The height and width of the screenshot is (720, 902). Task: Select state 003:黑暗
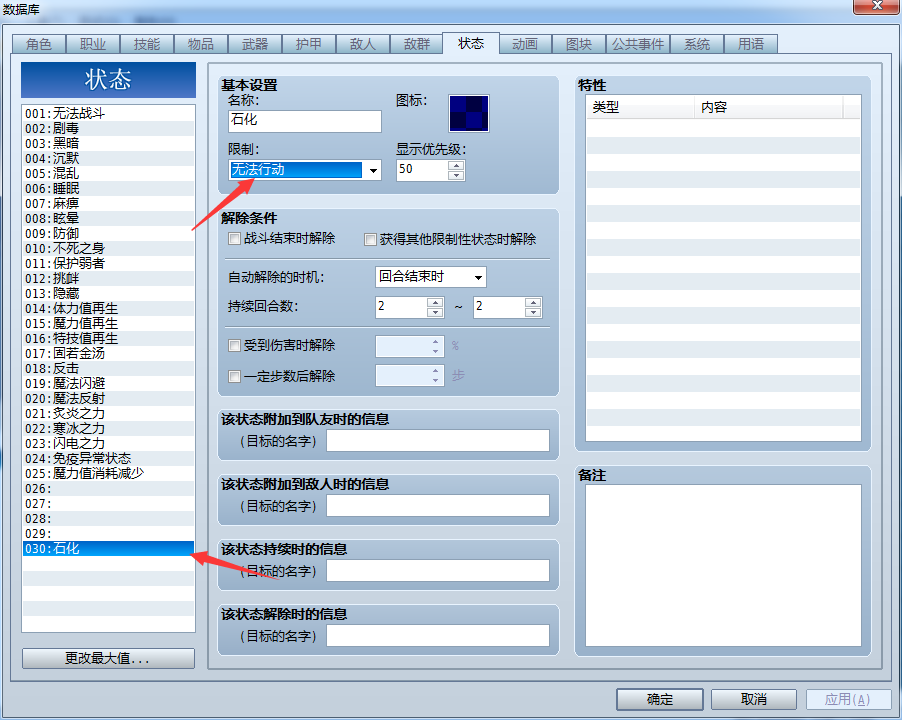(x=108, y=143)
